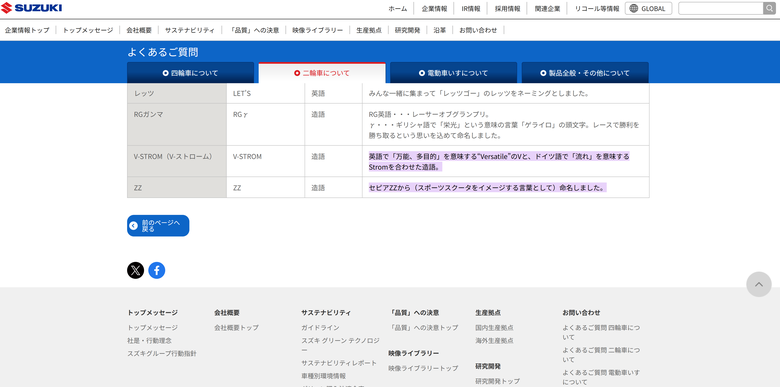Viewport: 780px width, 387px height.
Task: Click footer heading 生産拠点
Action: pyautogui.click(x=488, y=312)
